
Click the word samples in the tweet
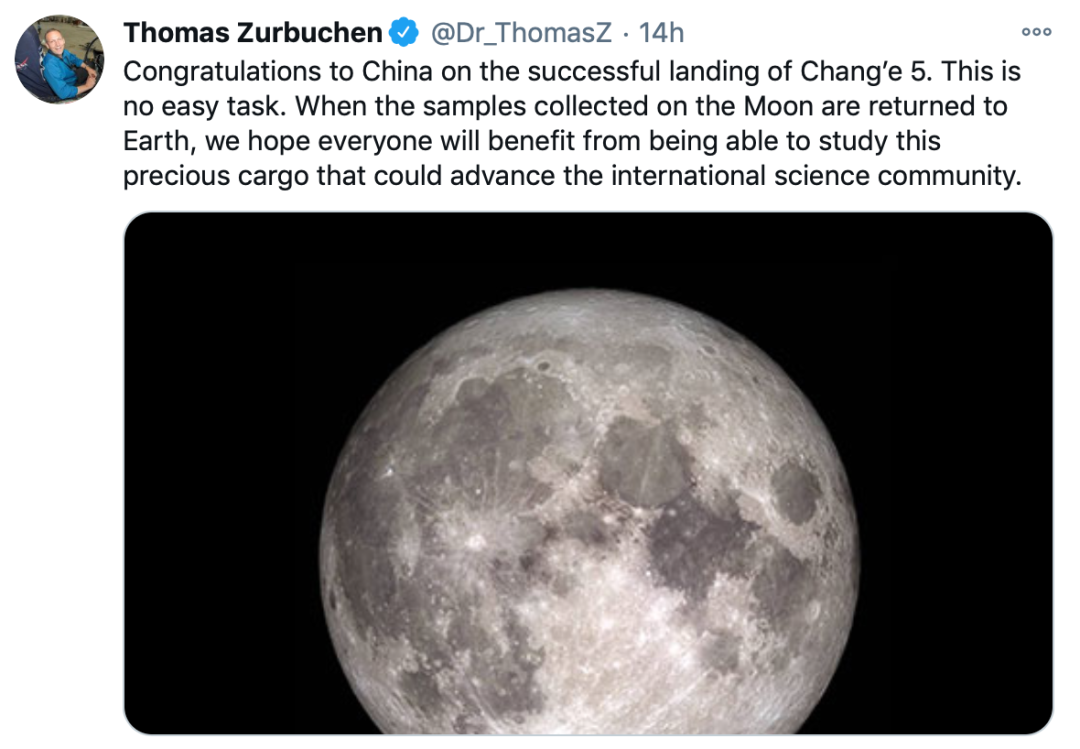pyautogui.click(x=474, y=106)
